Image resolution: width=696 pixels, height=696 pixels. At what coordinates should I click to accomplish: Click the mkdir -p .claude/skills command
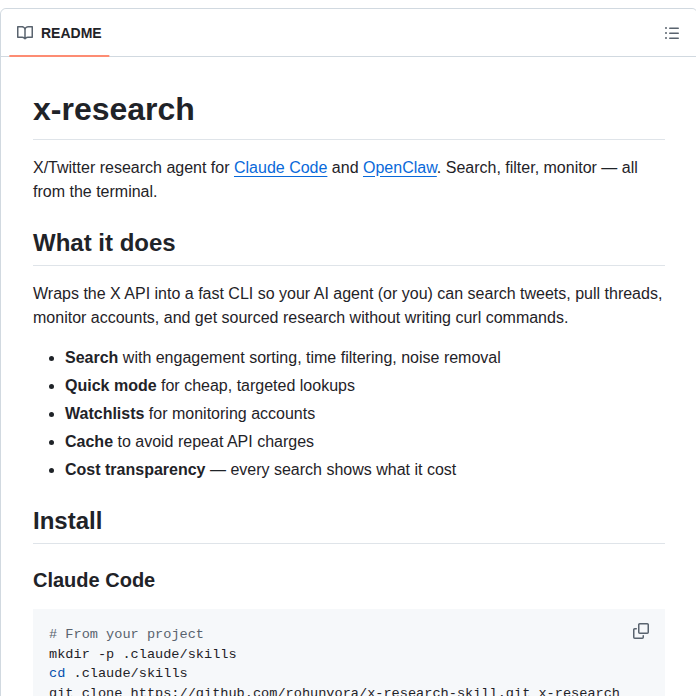pyautogui.click(x=142, y=654)
